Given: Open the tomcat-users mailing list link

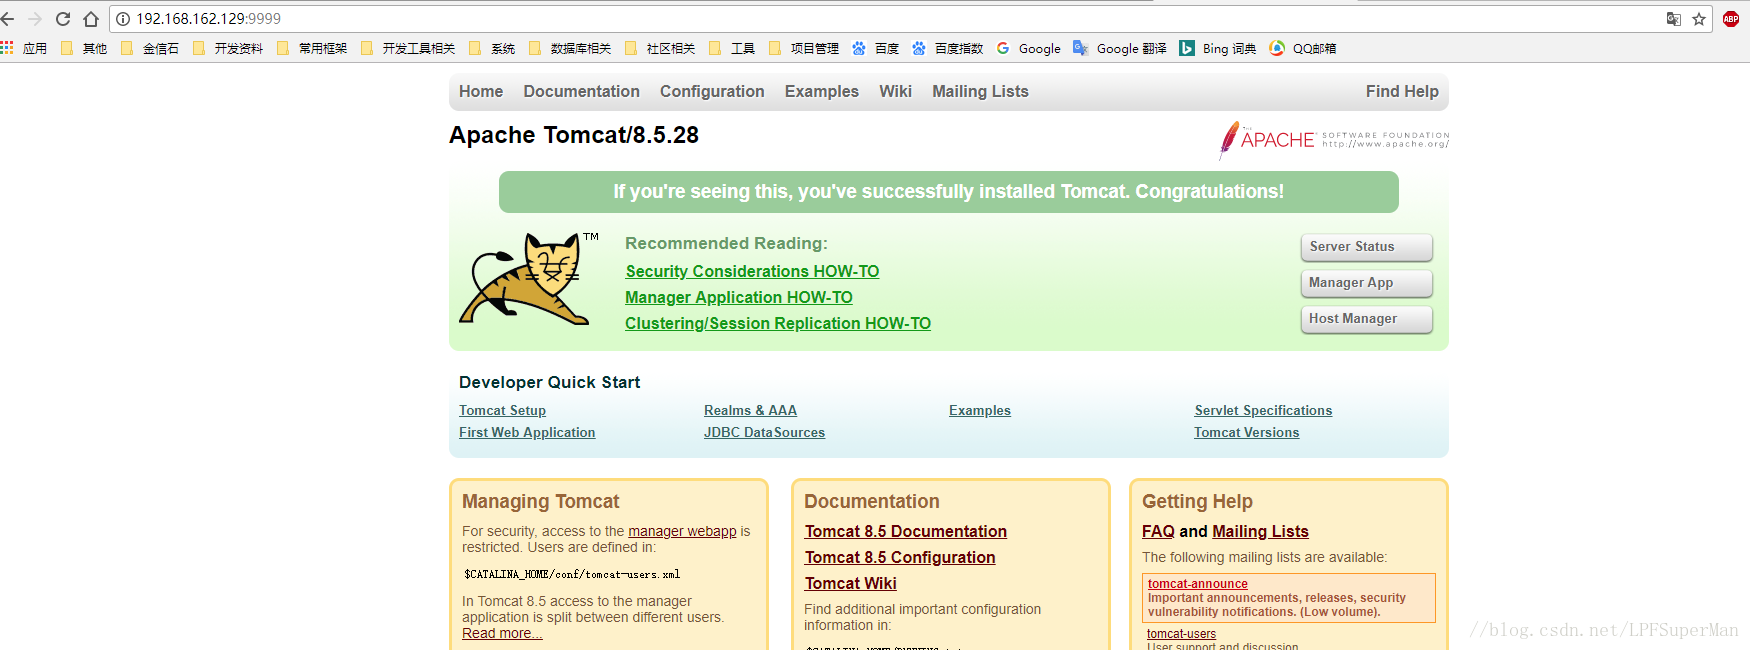Looking at the screenshot, I should click(x=1181, y=634).
